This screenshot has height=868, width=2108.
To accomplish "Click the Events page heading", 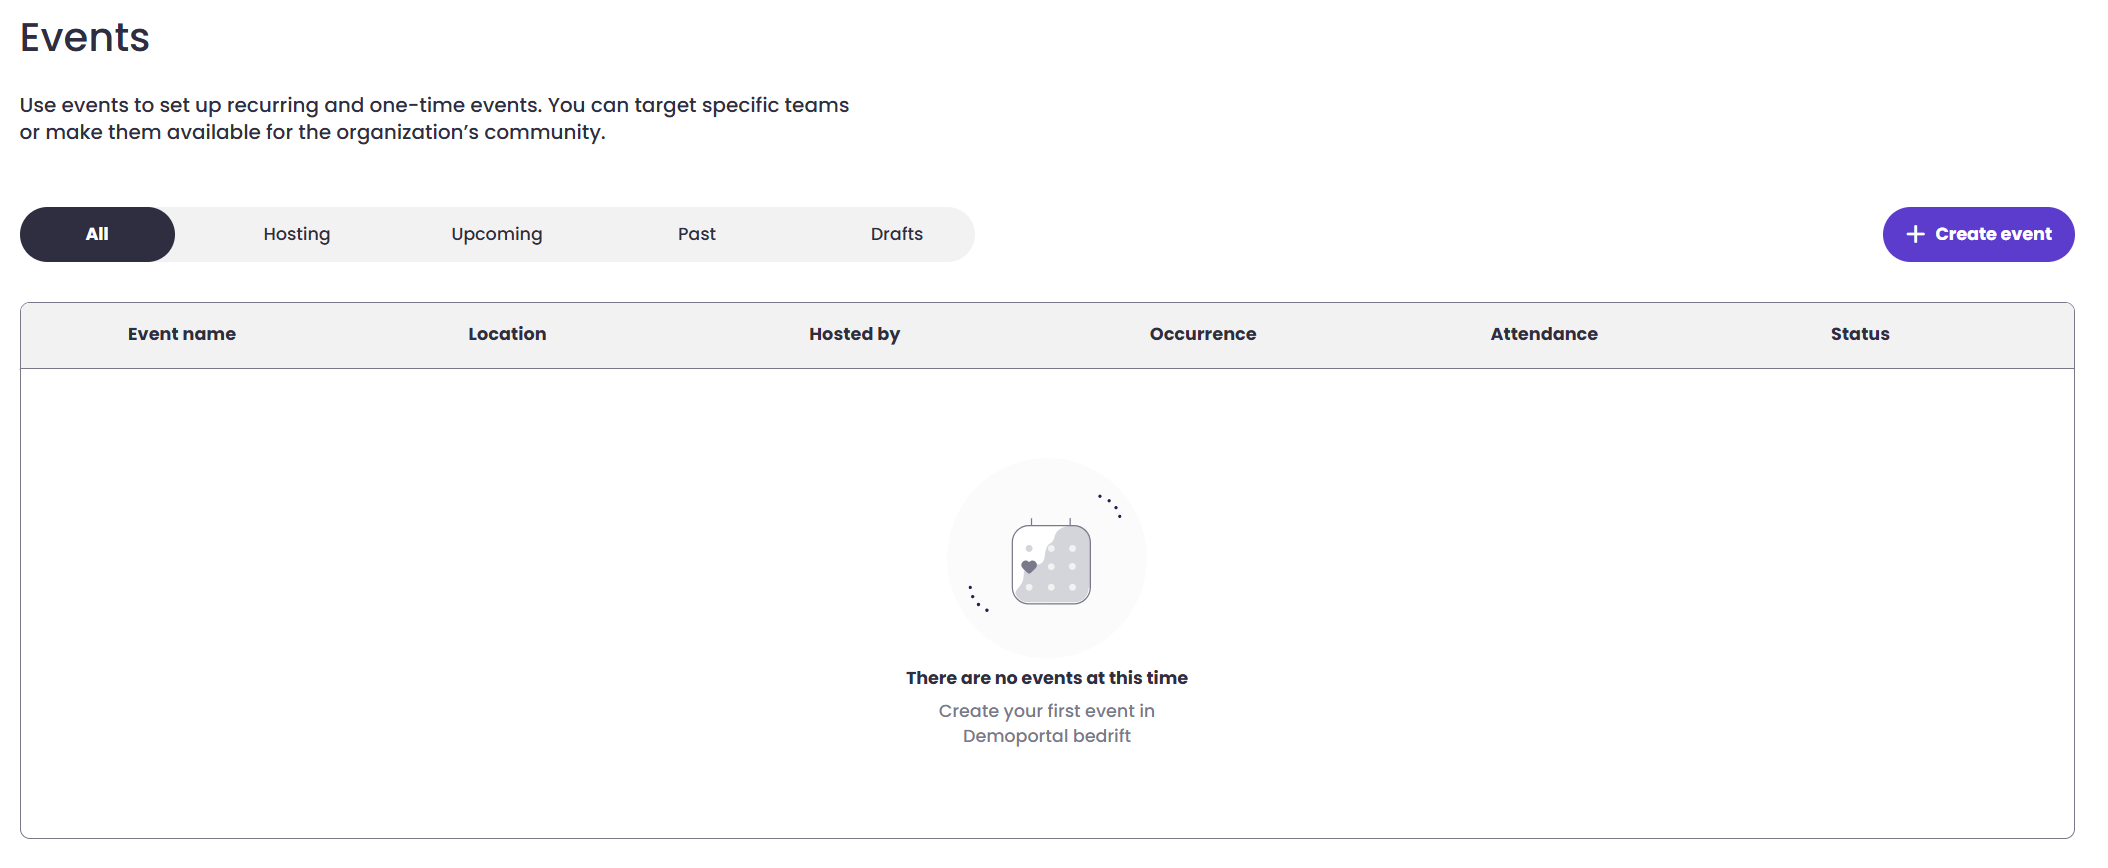I will [85, 38].
